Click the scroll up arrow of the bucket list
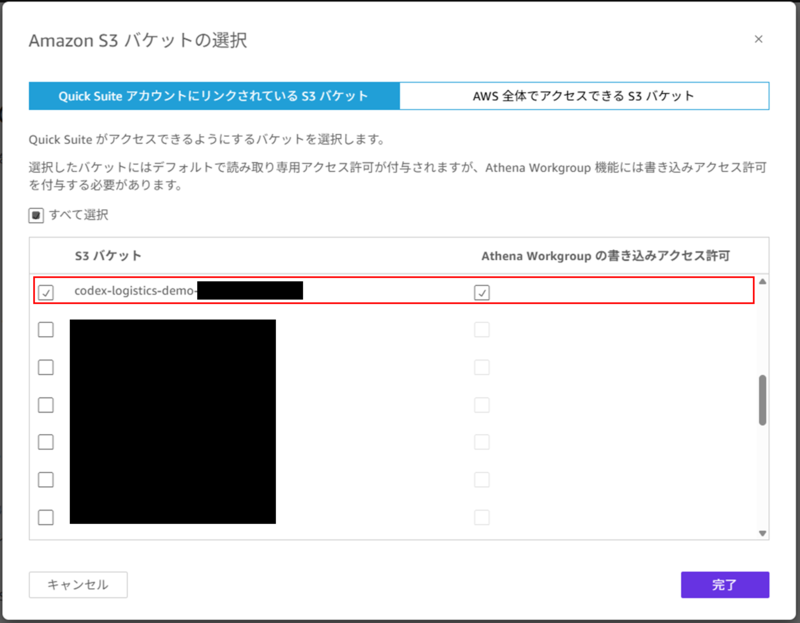800x623 pixels. point(762,282)
